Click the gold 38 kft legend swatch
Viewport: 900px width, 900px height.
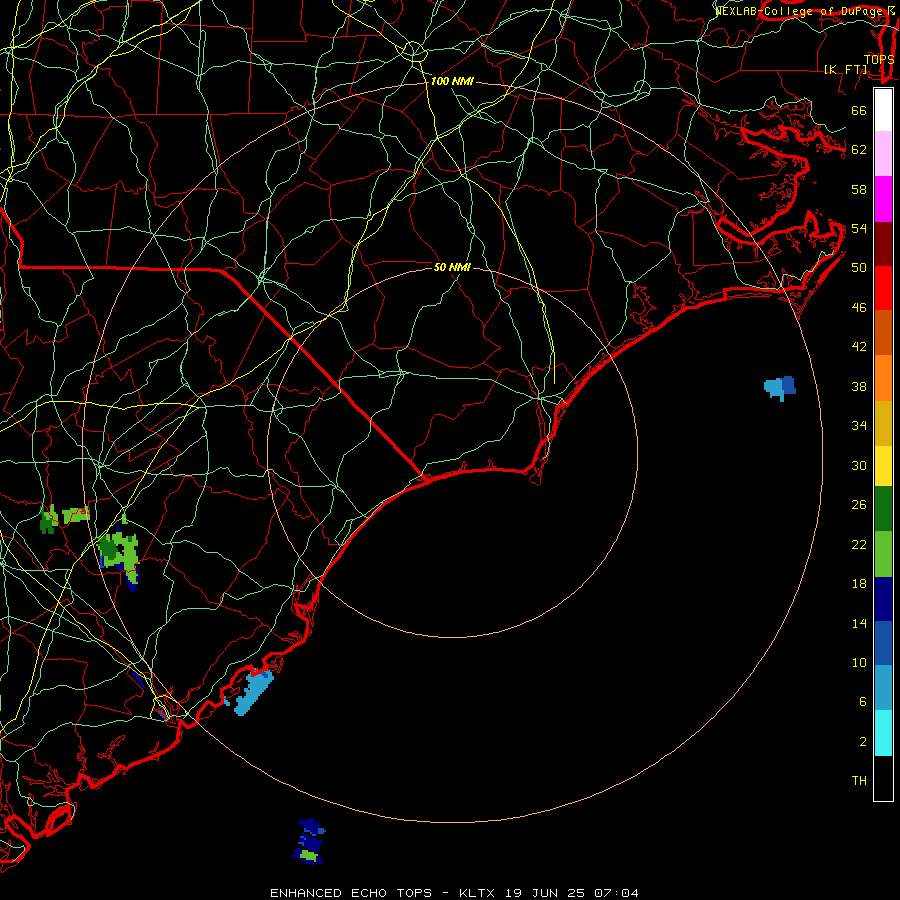pyautogui.click(x=883, y=423)
